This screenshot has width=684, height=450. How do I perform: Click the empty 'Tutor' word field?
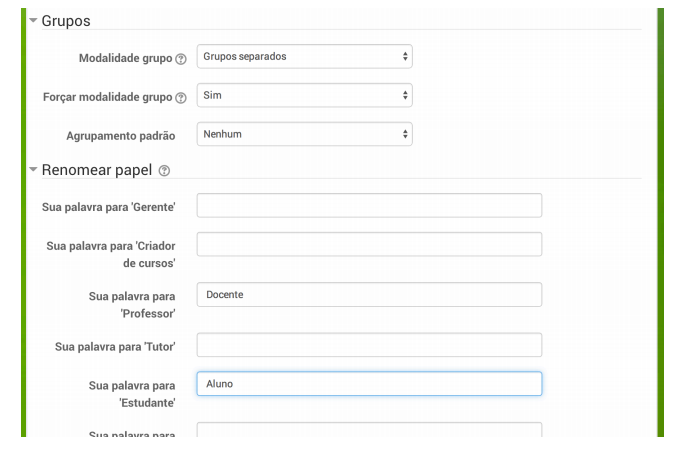click(x=369, y=345)
